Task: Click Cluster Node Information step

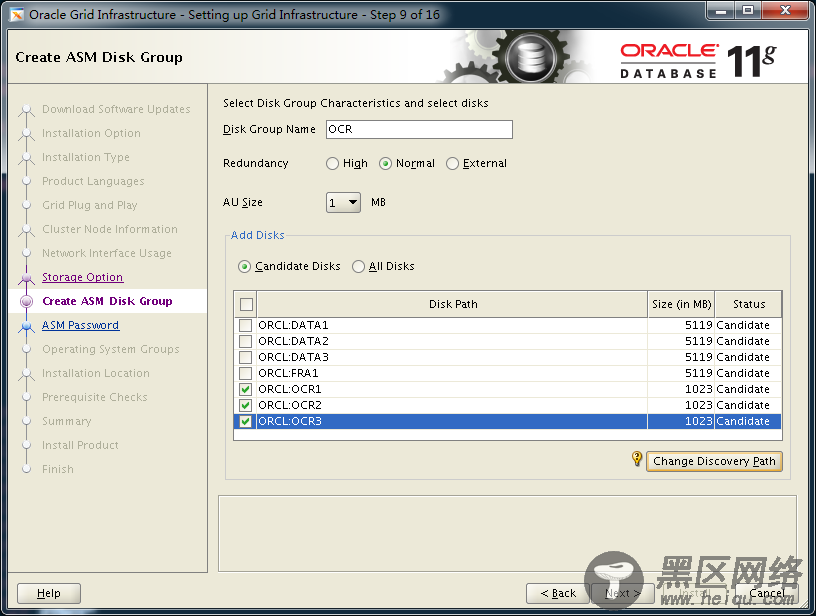Action: (110, 229)
